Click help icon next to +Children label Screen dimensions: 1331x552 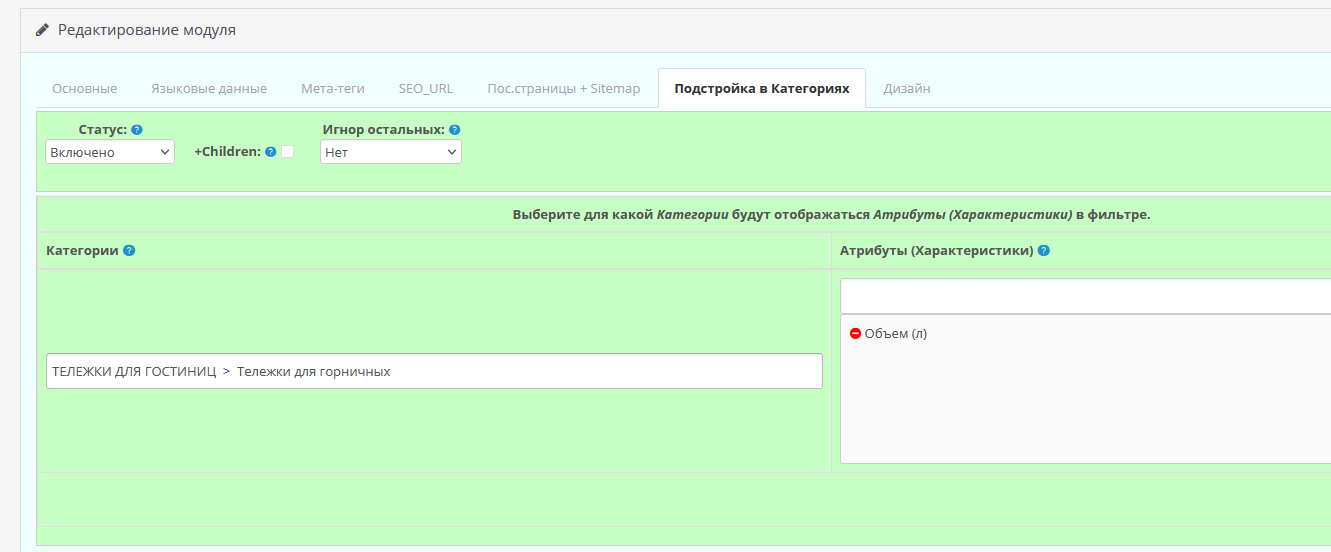pyautogui.click(x=271, y=152)
